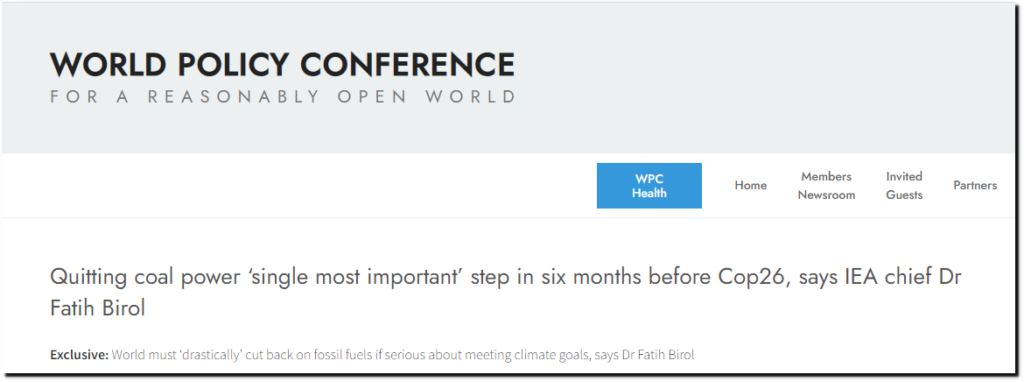1024x382 pixels.
Task: Click the word 'CONFERENCE' in the site logo
Action: 408,65
